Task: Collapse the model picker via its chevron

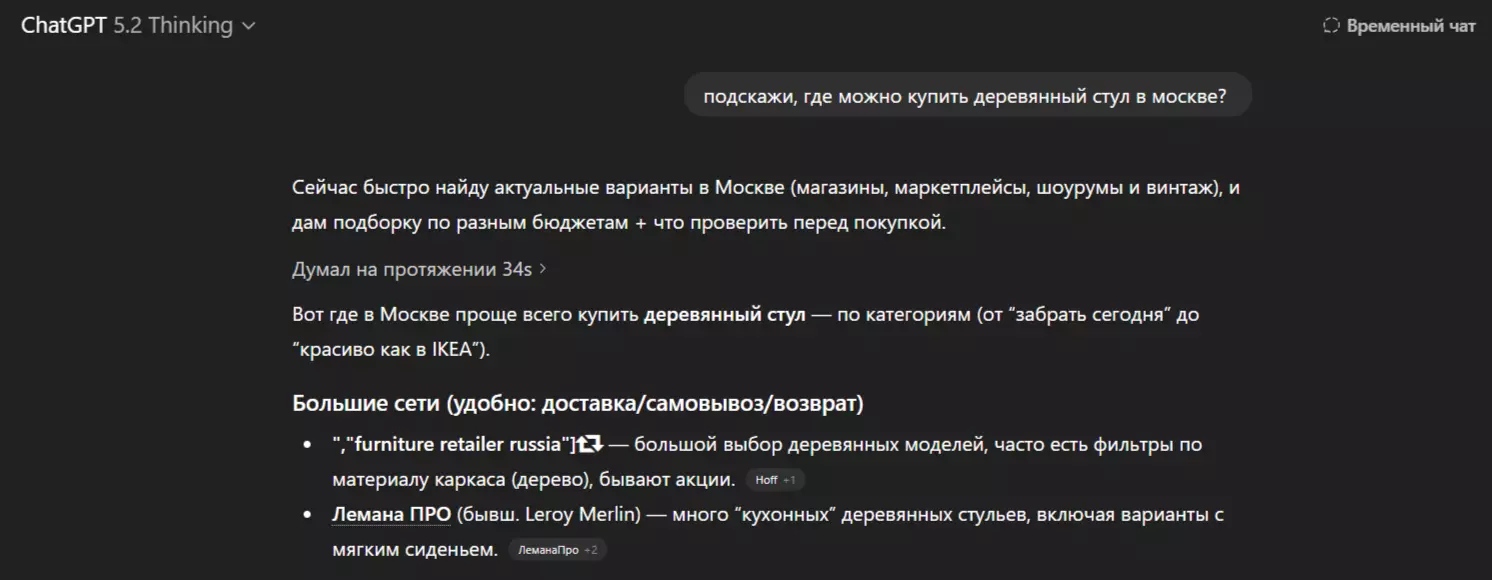Action: click(x=248, y=25)
